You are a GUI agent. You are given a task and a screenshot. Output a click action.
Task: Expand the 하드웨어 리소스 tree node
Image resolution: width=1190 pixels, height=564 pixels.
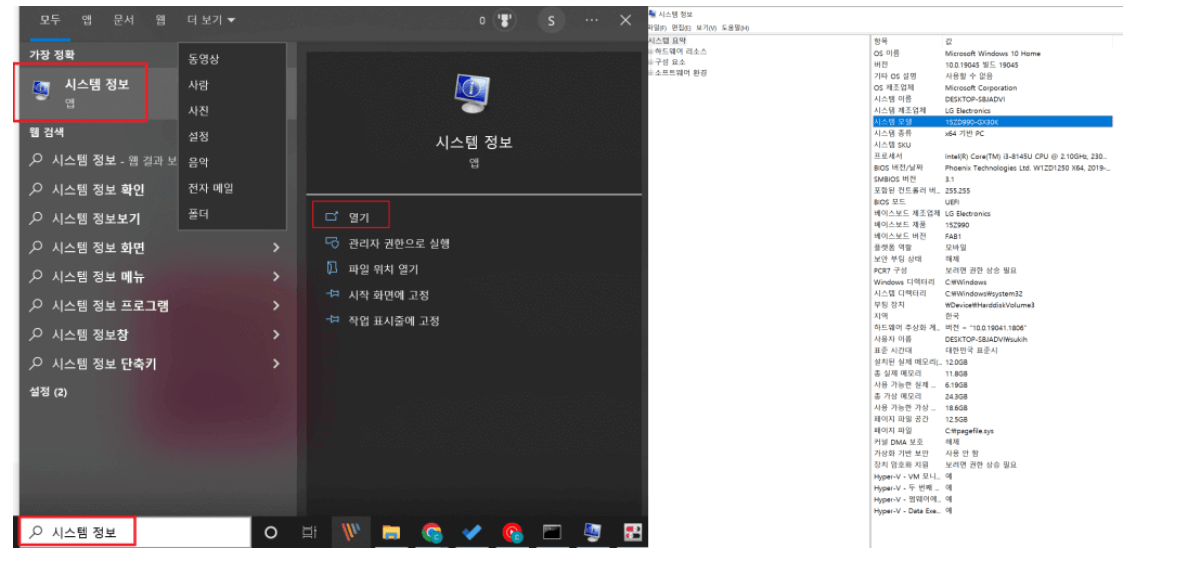(x=650, y=52)
